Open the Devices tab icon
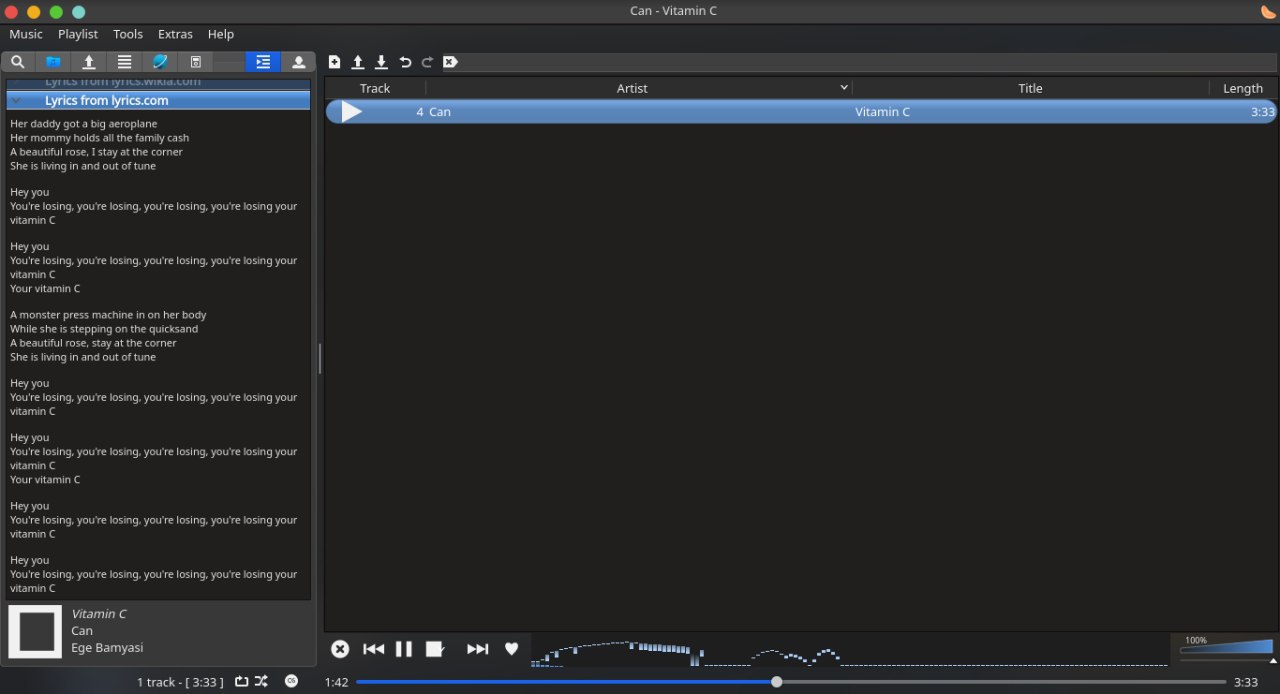The height and width of the screenshot is (694, 1280). click(x=195, y=62)
